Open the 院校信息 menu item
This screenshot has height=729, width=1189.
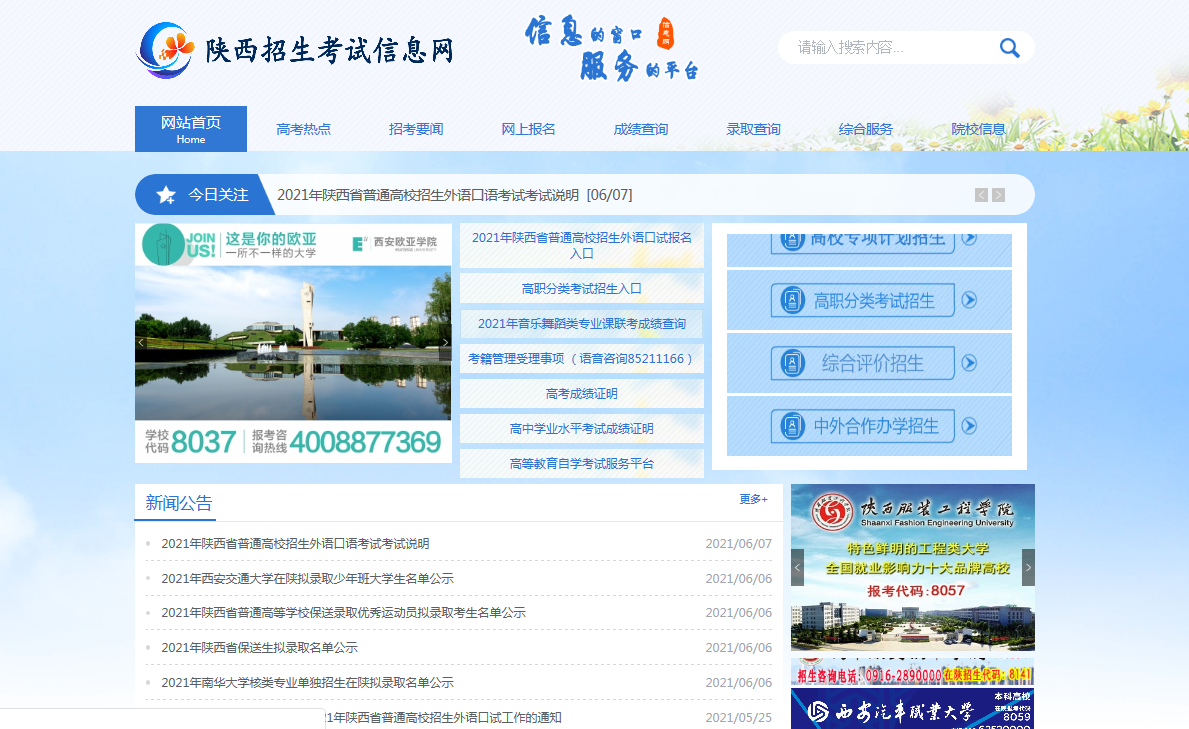point(978,129)
